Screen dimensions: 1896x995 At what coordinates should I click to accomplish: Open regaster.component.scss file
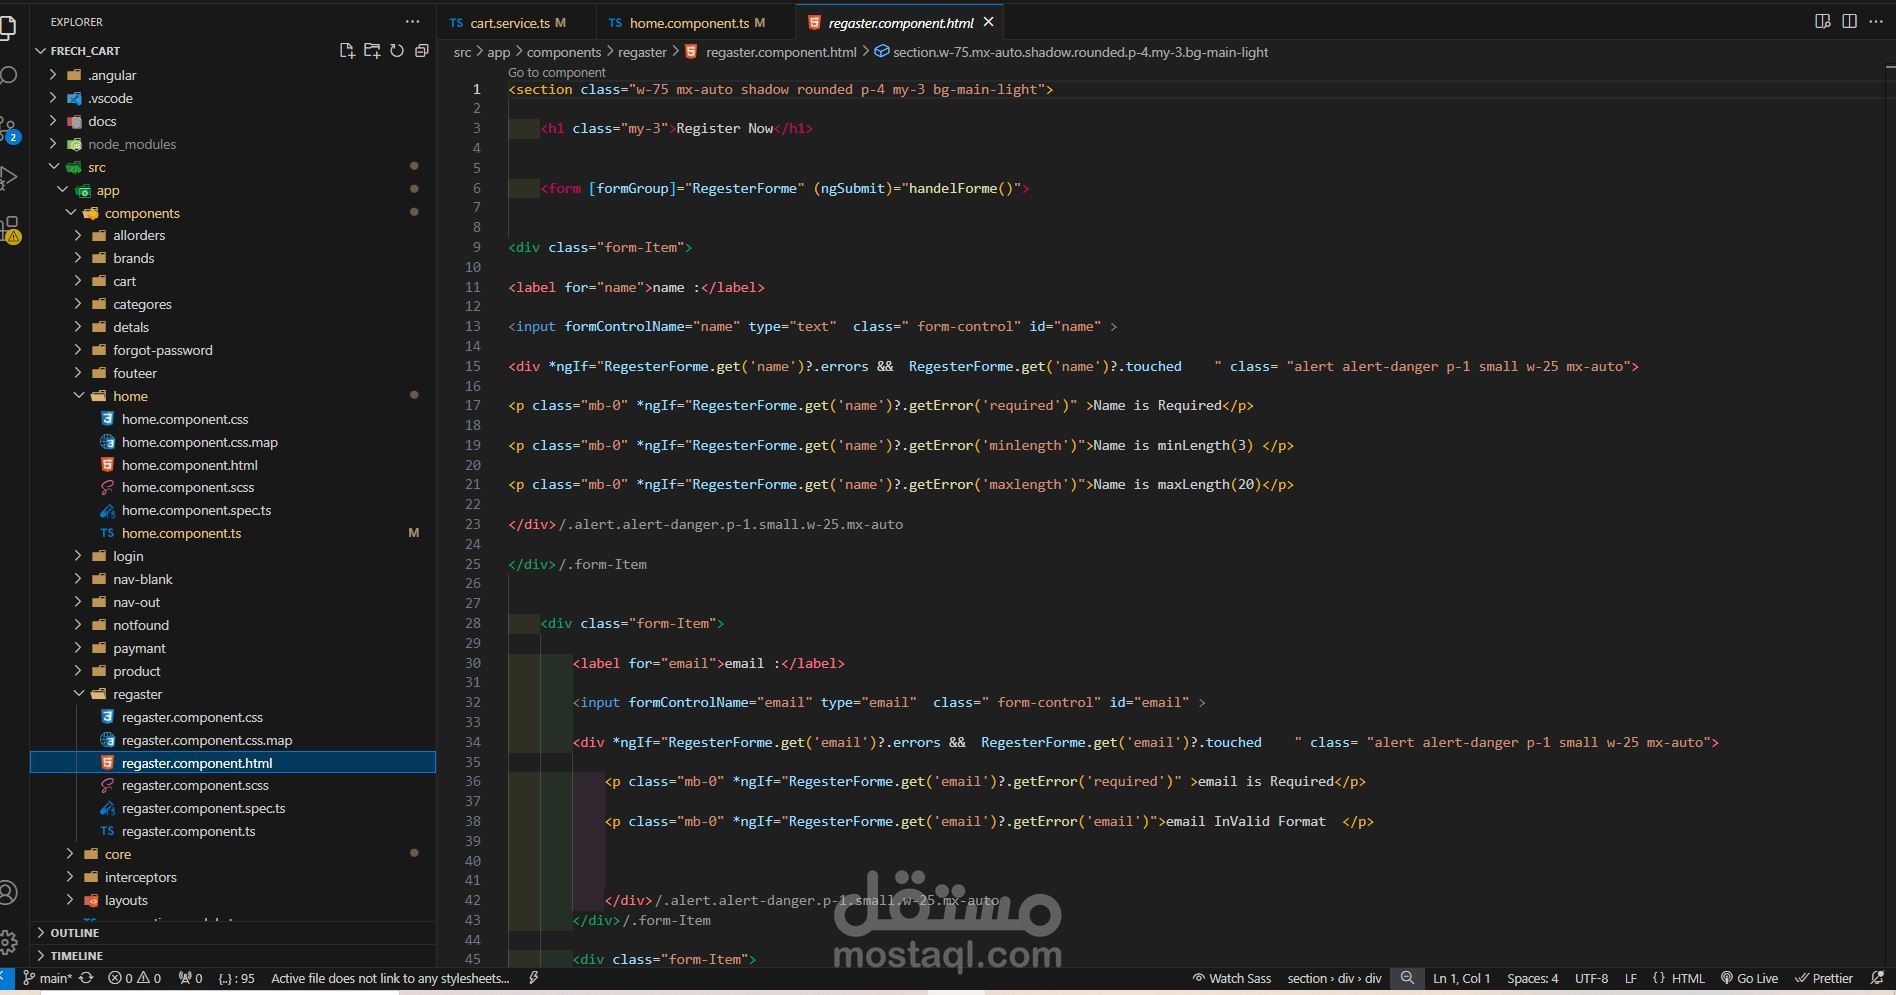click(x=233, y=785)
